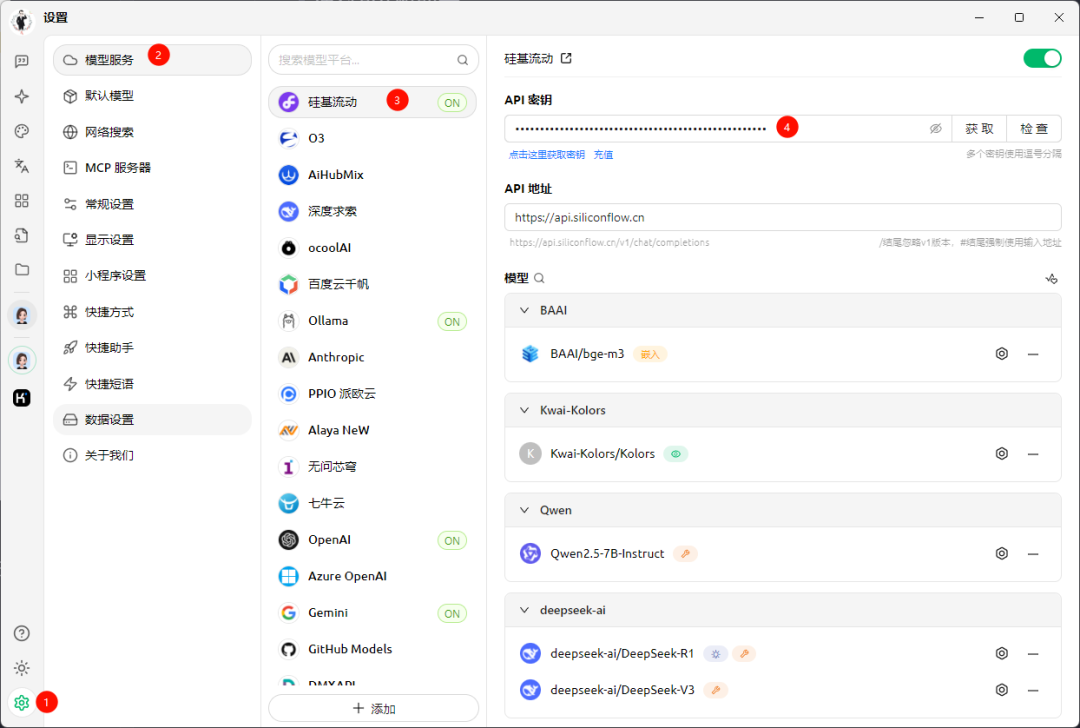Screen dimensions: 1080x728
Task: Remove the BAAI/bge-m3 model
Action: click(x=1032, y=354)
